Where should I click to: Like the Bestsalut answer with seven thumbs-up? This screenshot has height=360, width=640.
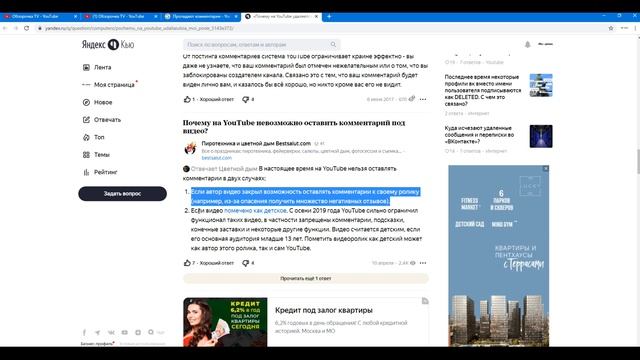187,263
